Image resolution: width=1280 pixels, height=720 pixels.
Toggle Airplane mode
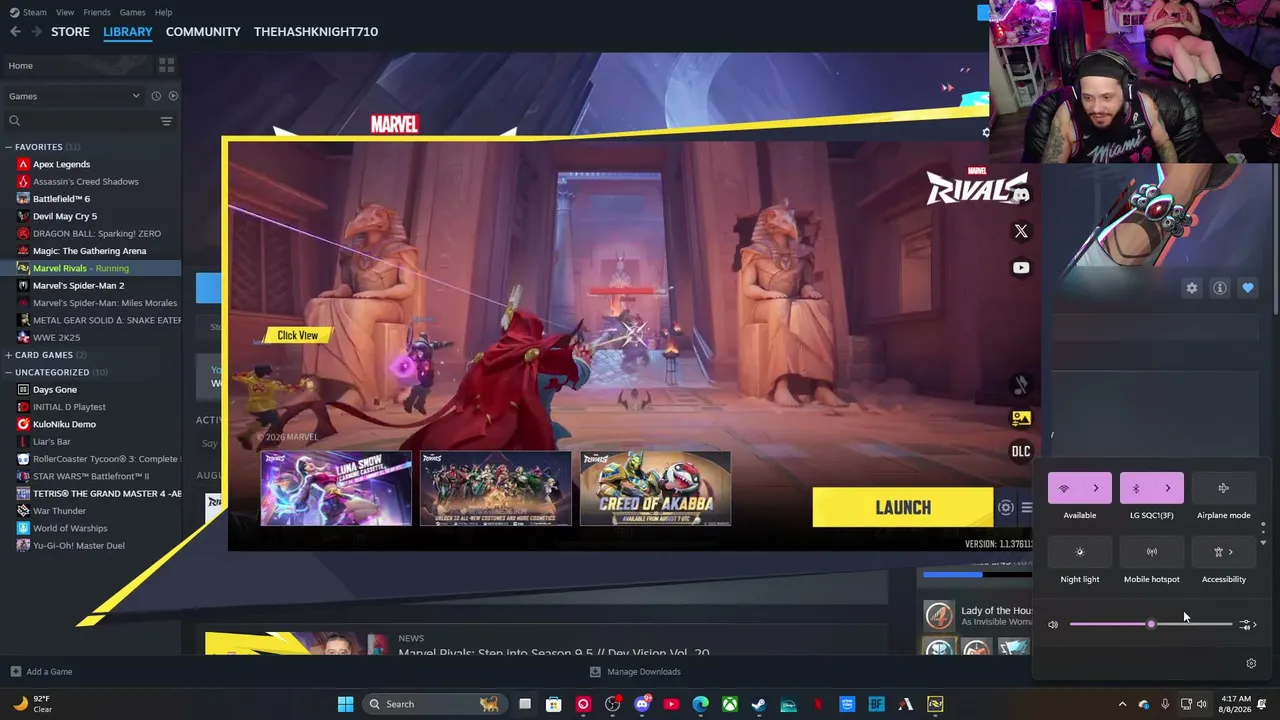pos(1224,488)
